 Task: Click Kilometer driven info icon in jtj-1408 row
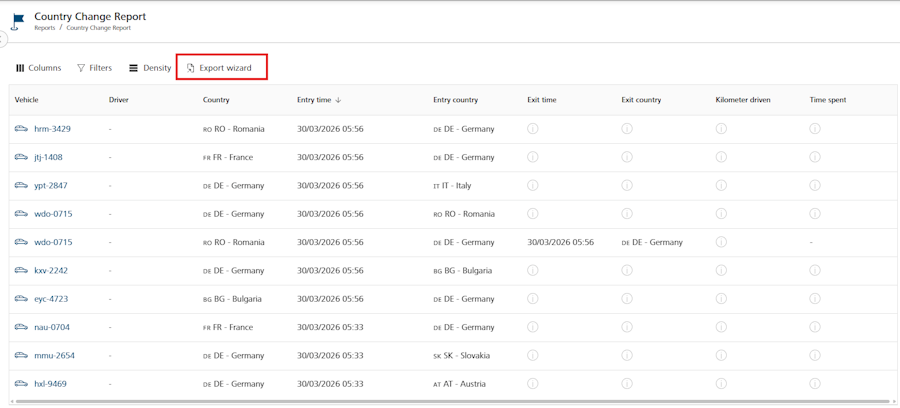click(721, 157)
